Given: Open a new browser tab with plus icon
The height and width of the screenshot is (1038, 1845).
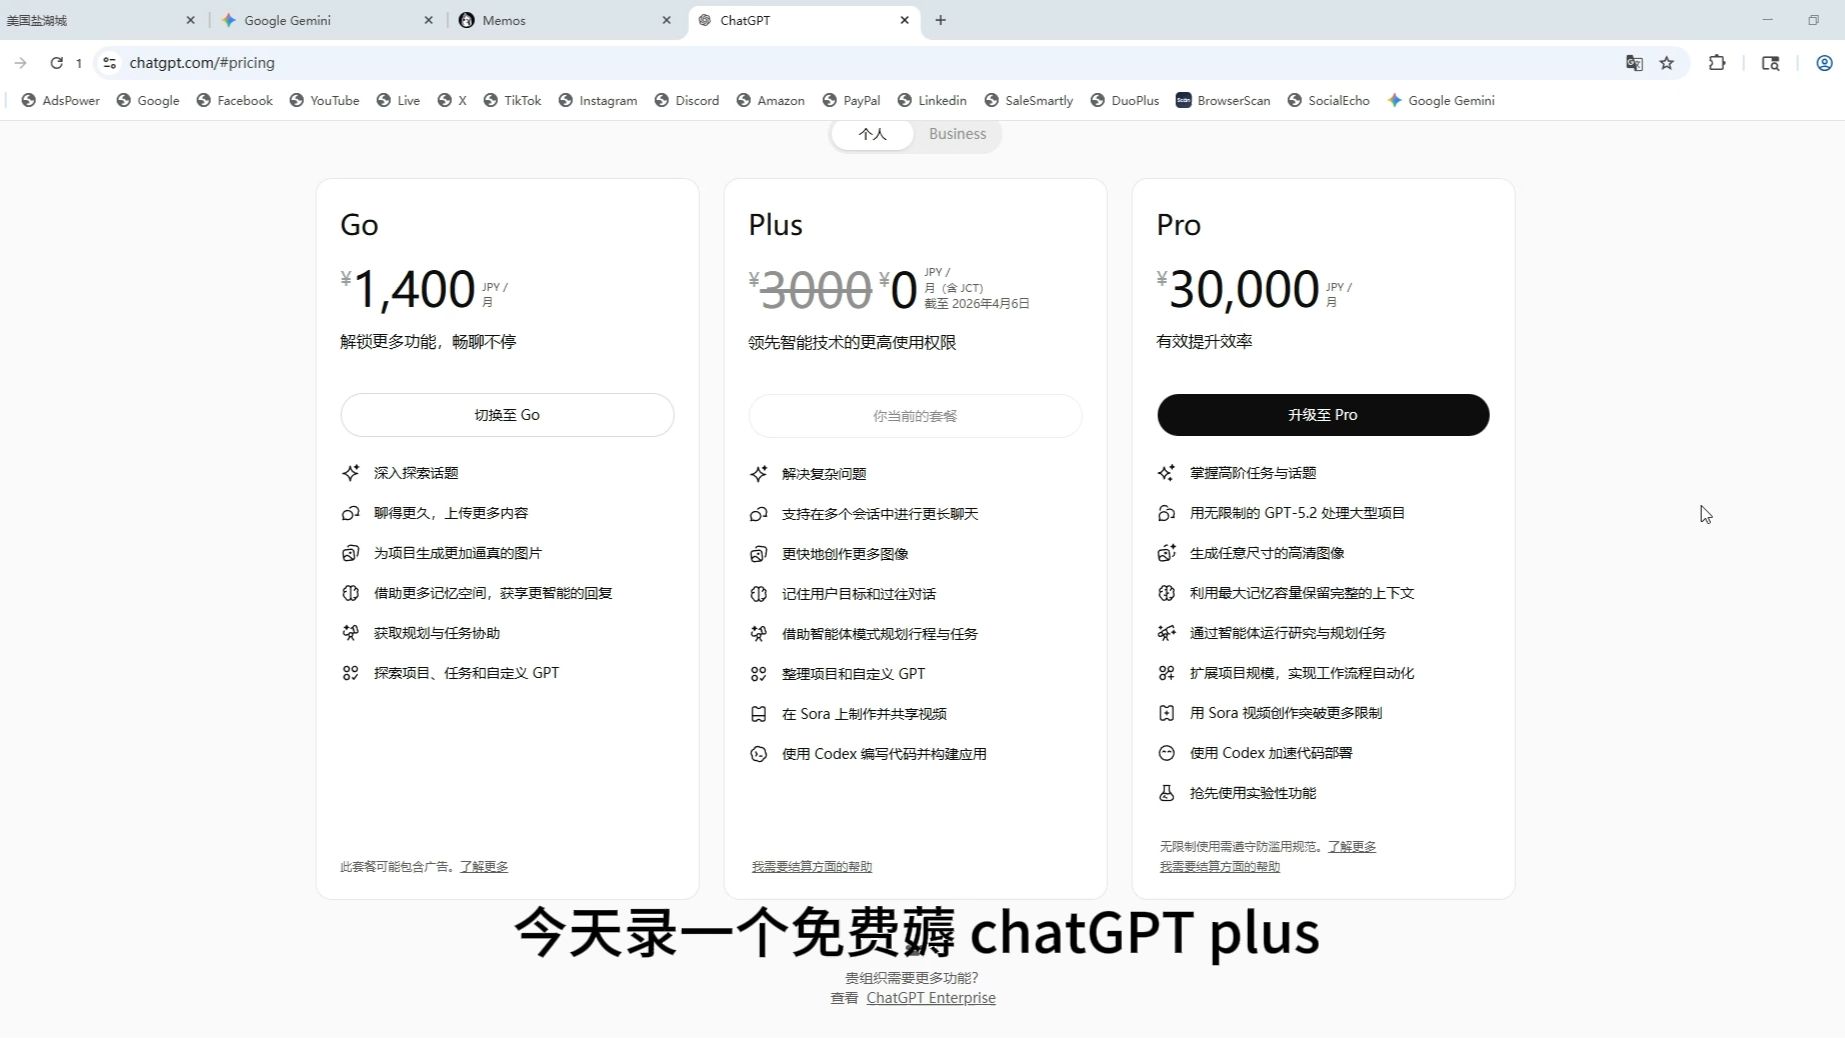Looking at the screenshot, I should point(940,20).
